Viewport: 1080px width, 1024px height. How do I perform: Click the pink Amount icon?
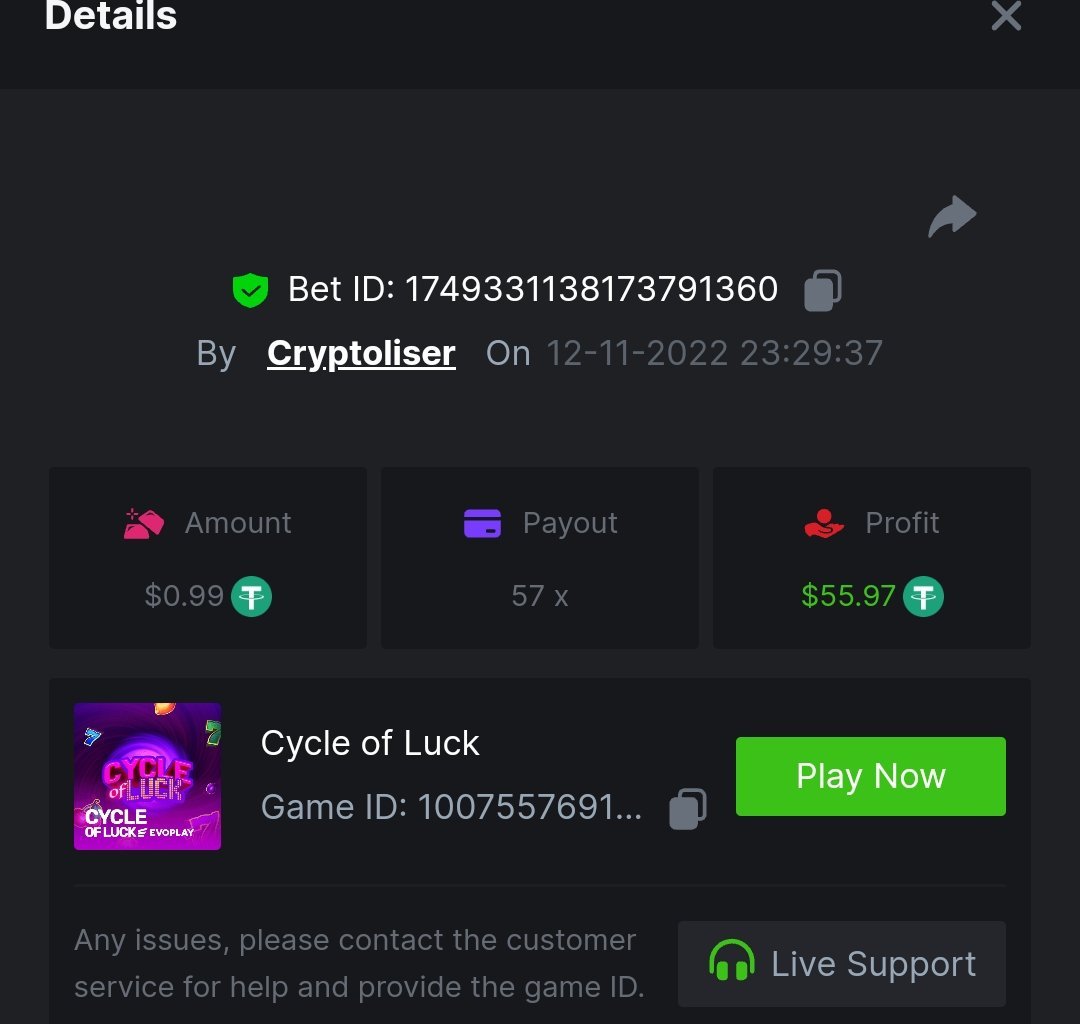pyautogui.click(x=144, y=523)
